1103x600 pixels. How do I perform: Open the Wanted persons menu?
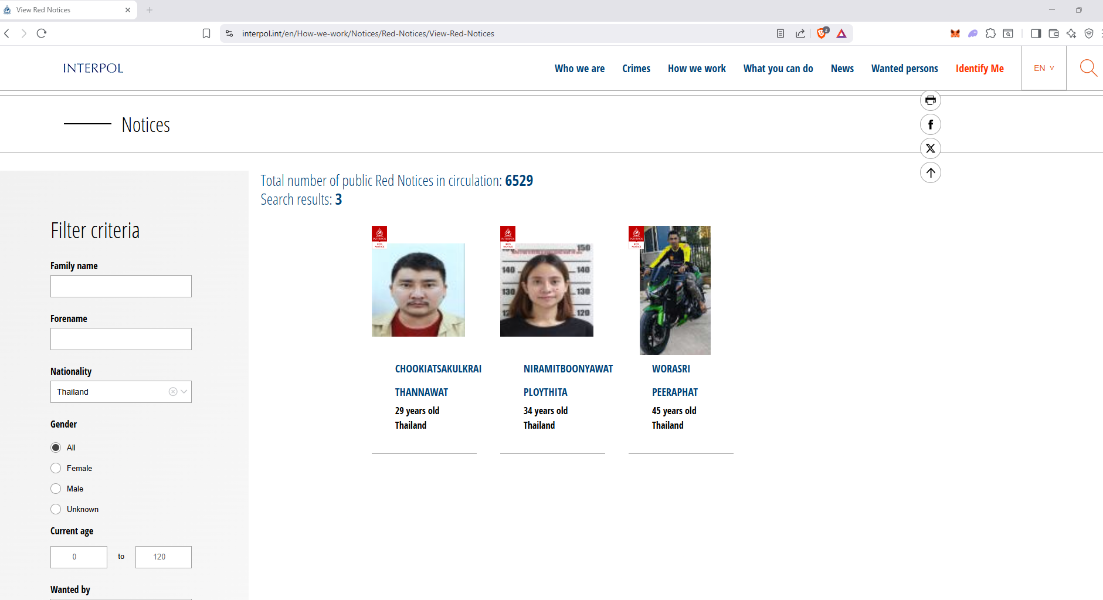(904, 69)
